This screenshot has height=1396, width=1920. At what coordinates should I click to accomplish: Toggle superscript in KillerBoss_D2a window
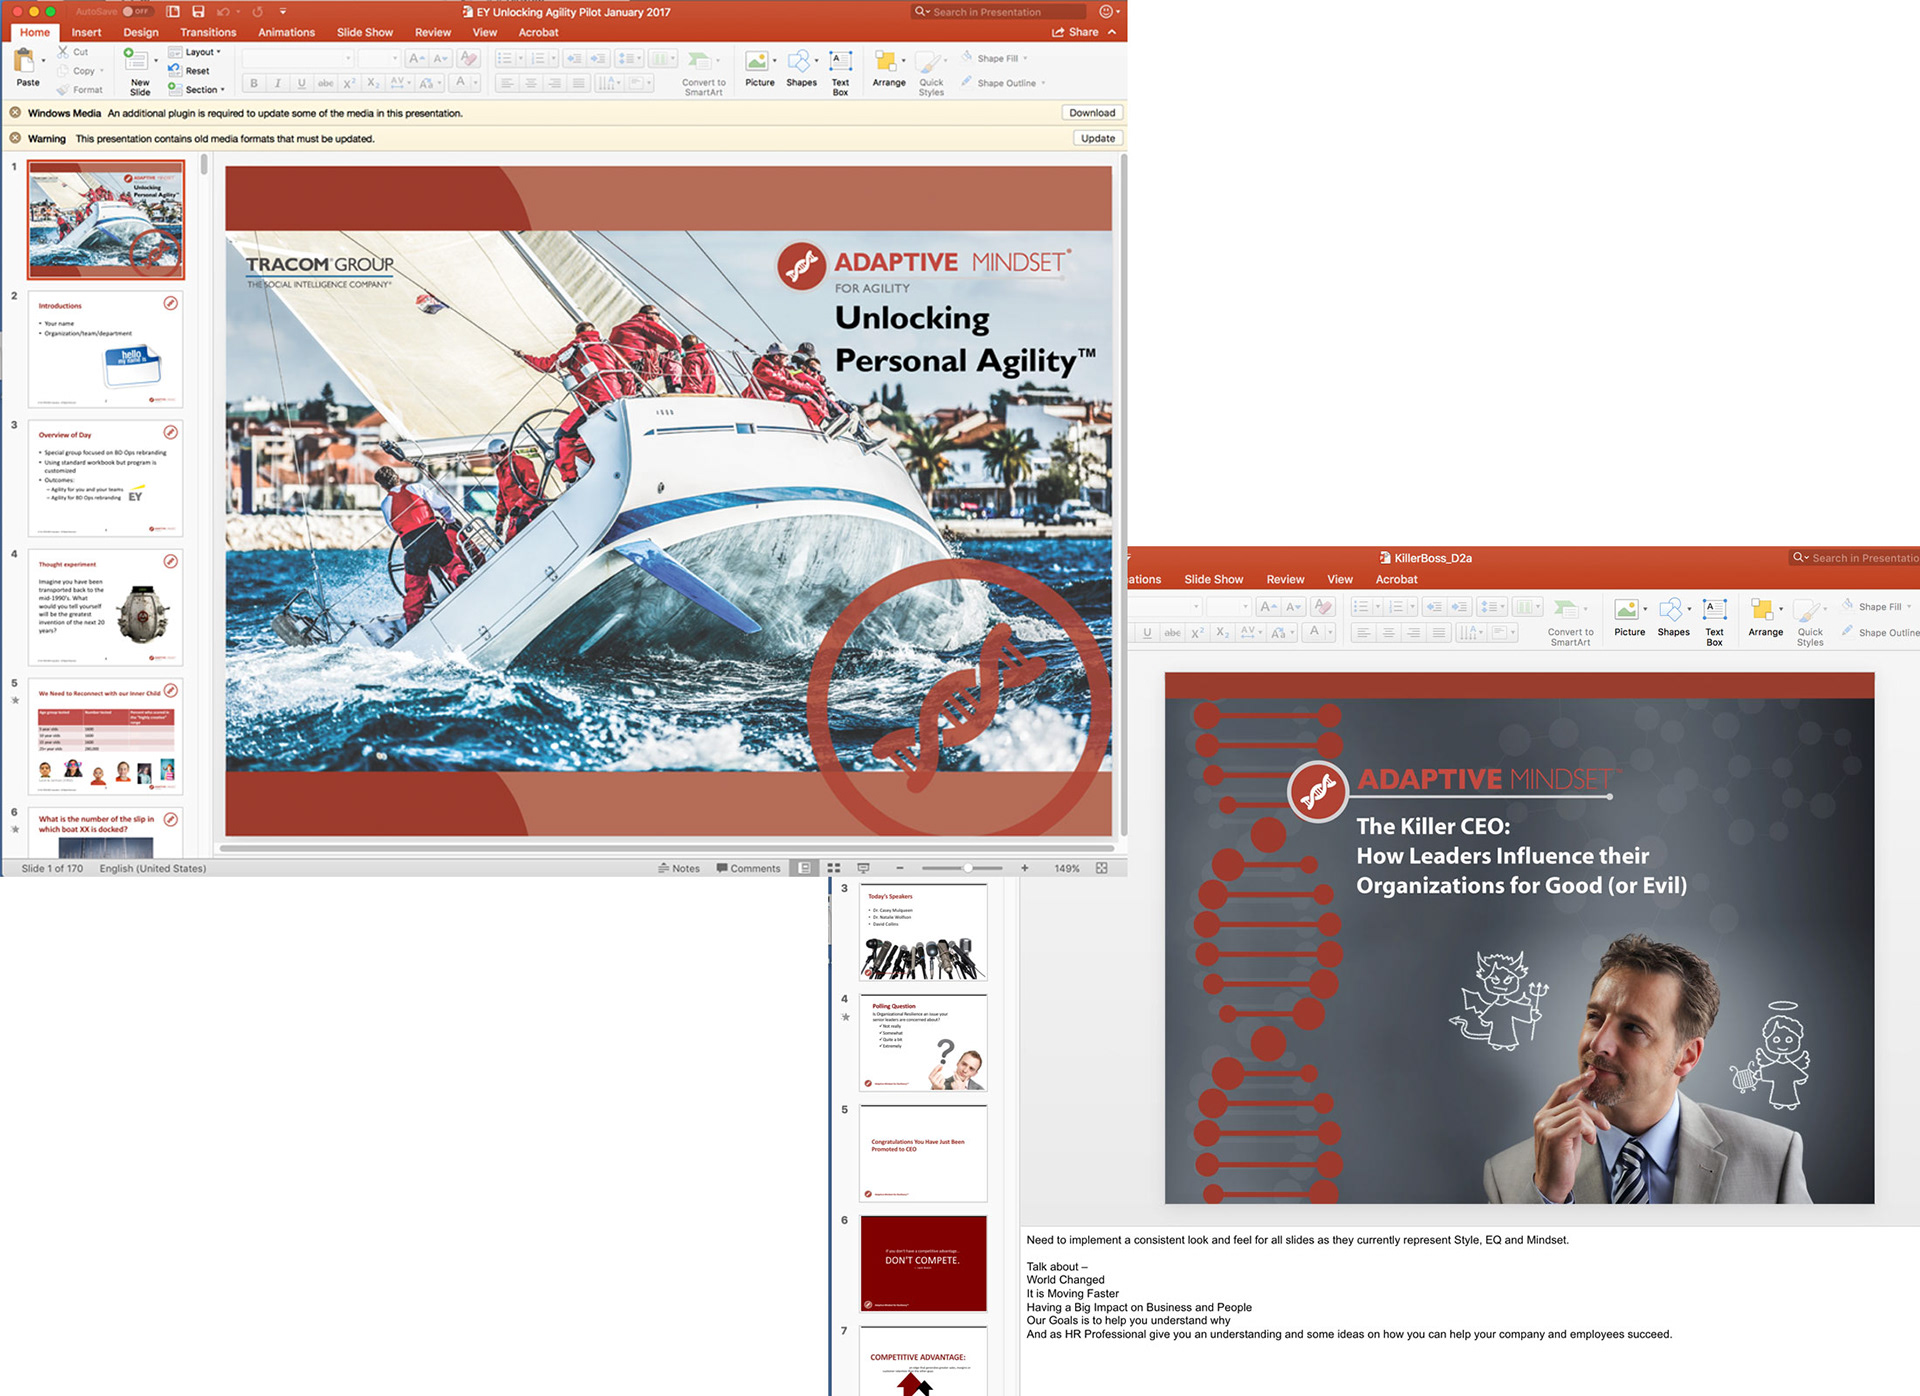(1197, 632)
